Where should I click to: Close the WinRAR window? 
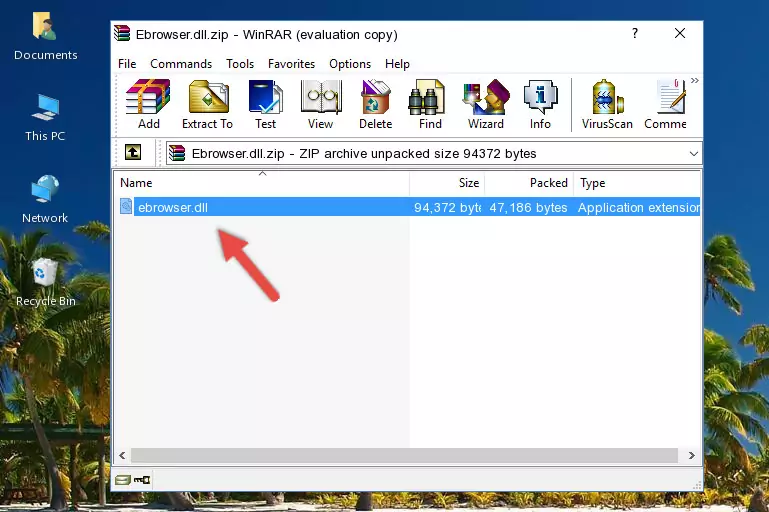click(680, 33)
